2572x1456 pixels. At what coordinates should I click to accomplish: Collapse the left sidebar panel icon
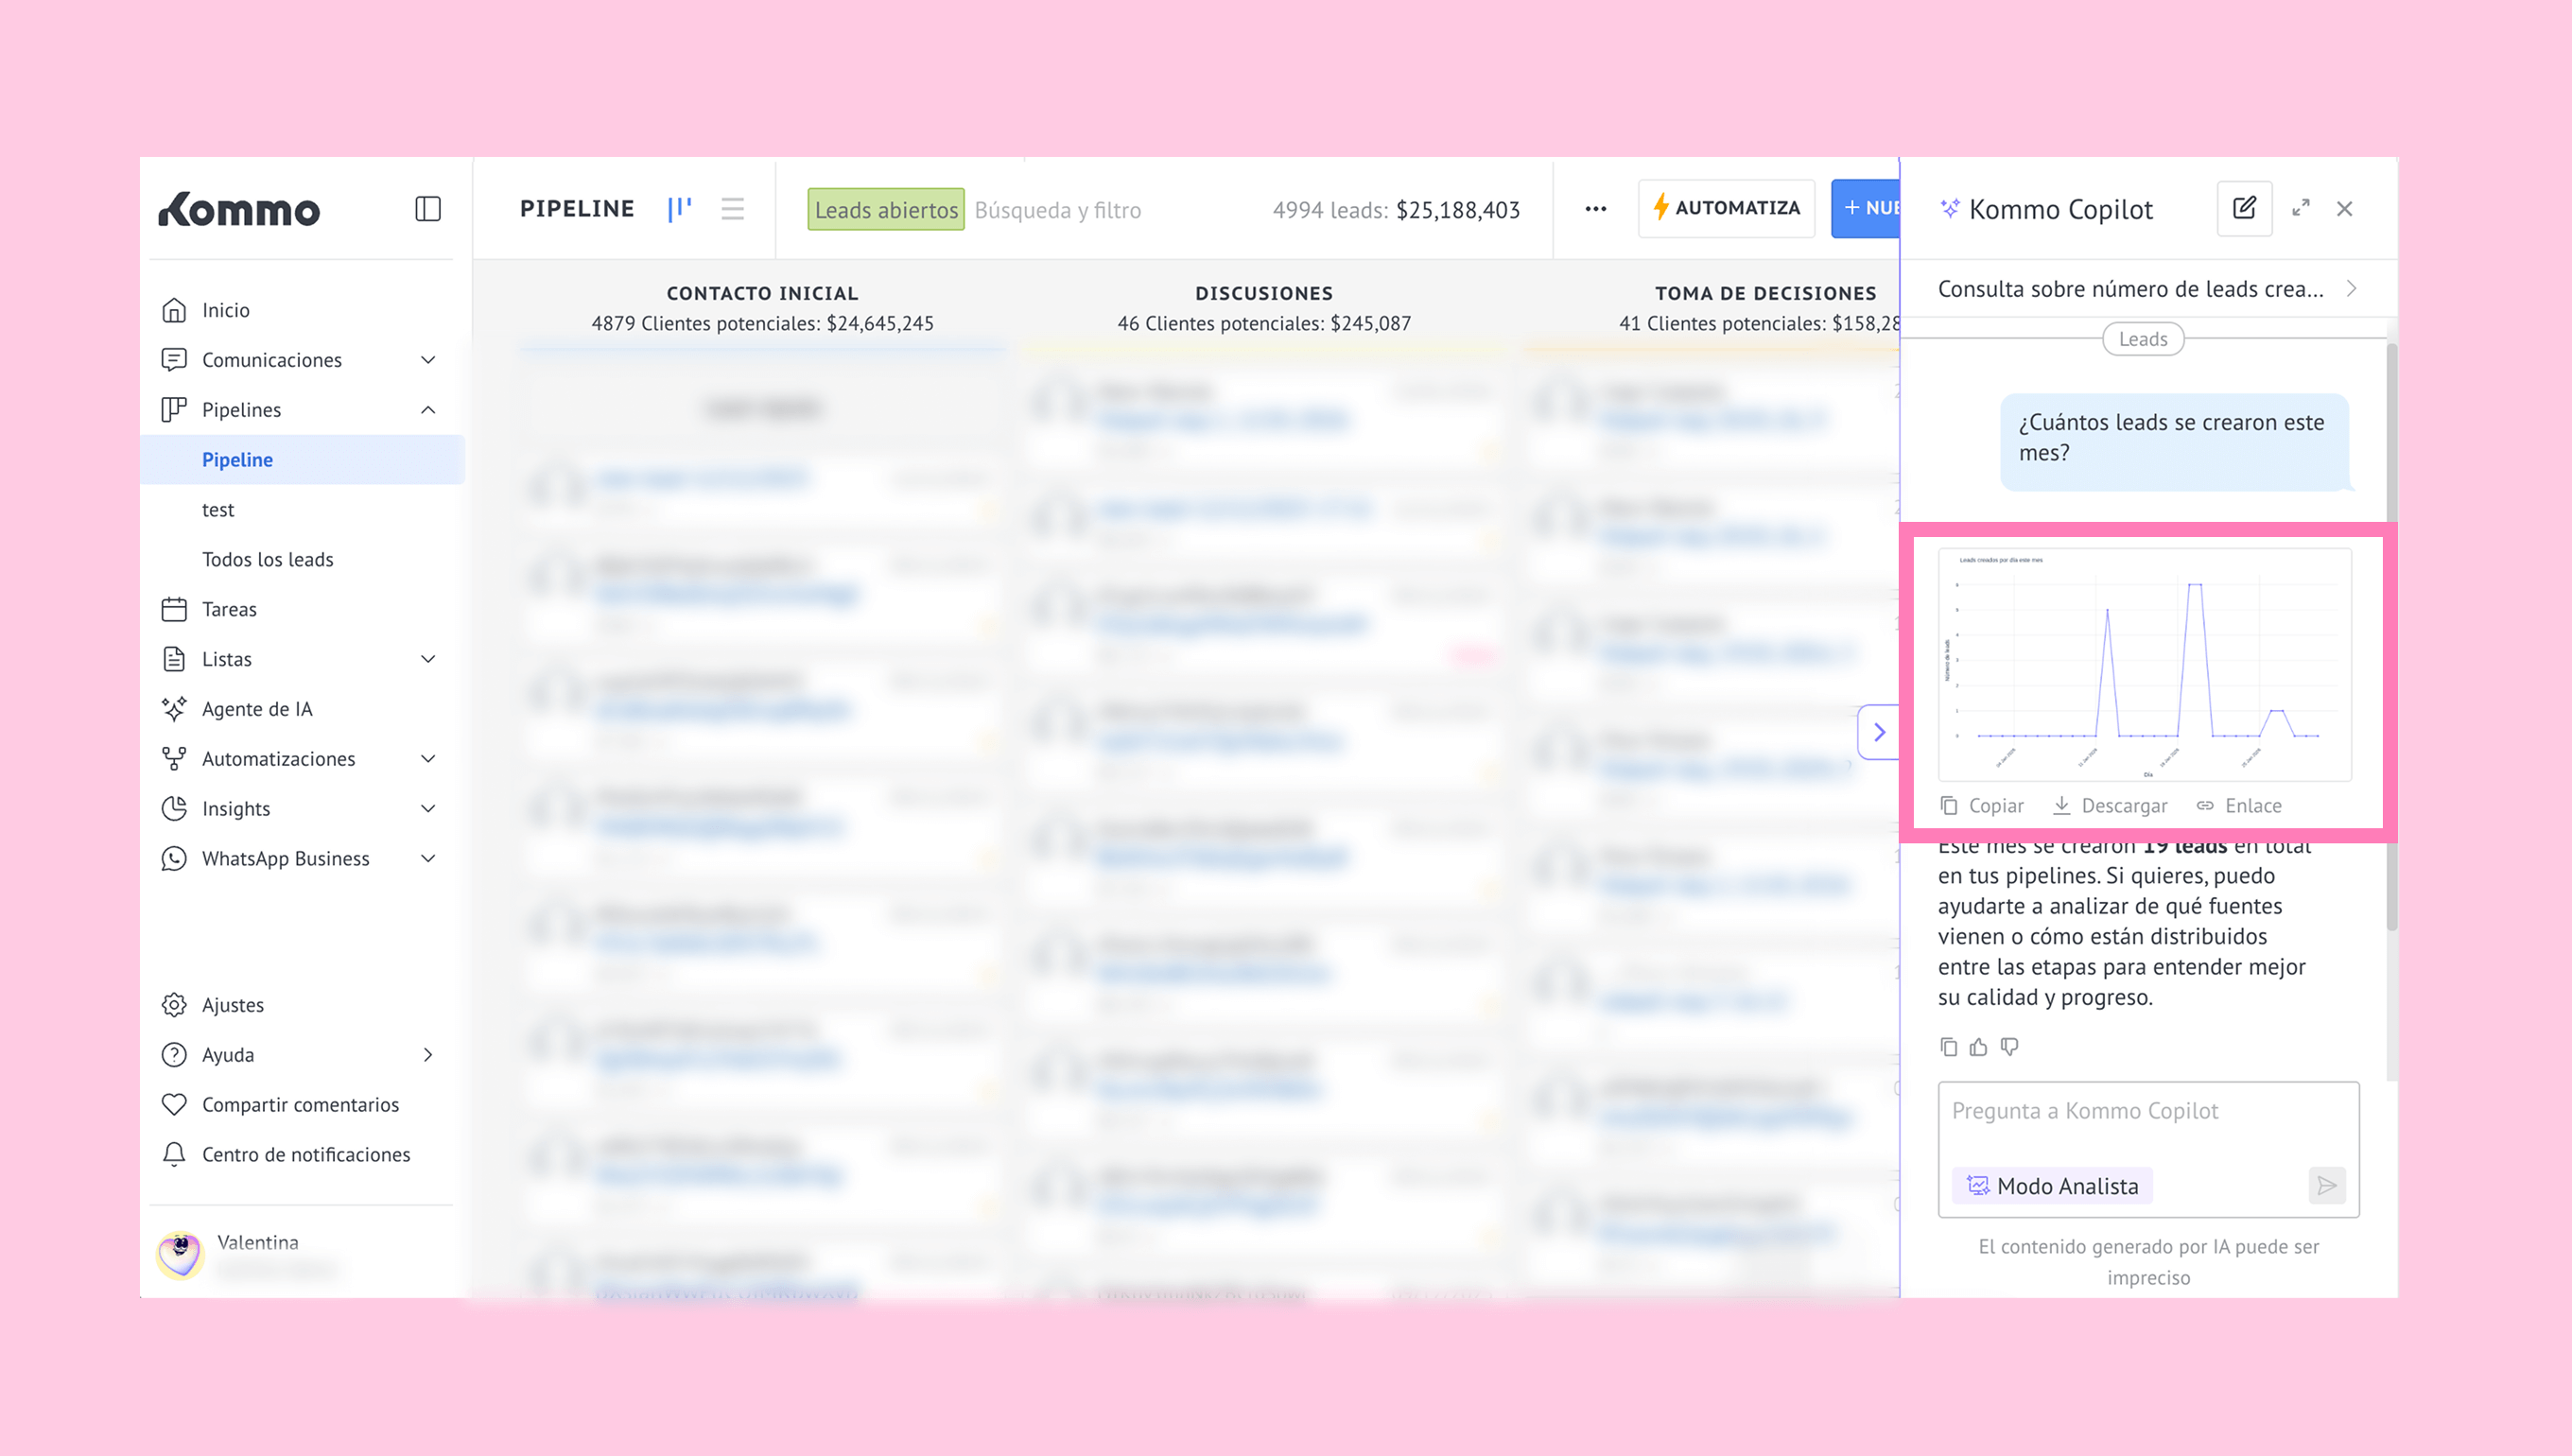coord(428,208)
